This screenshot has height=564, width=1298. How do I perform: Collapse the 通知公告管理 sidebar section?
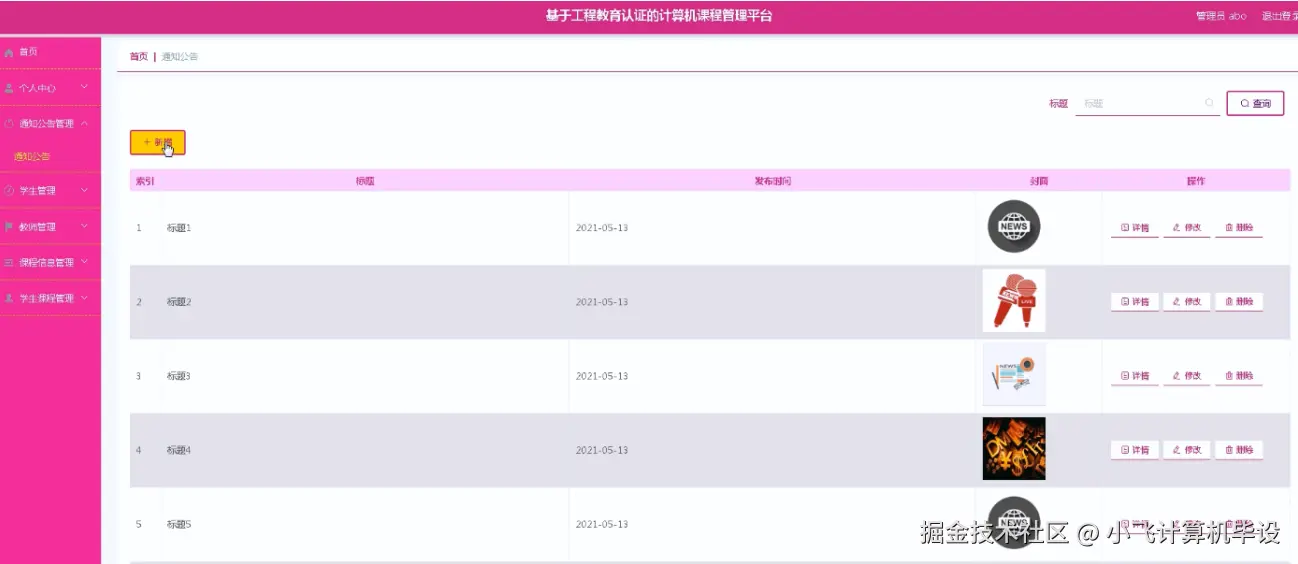[84, 124]
